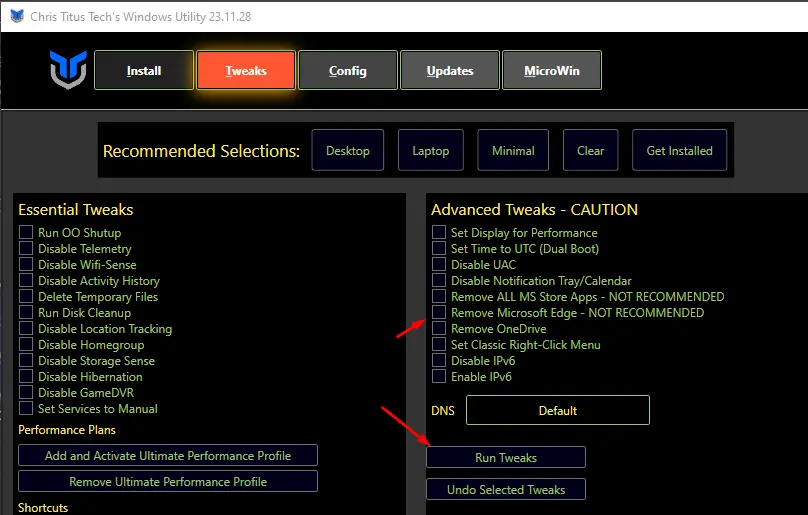Click the Advanced Tweaks - CAUTION heading

tap(534, 210)
